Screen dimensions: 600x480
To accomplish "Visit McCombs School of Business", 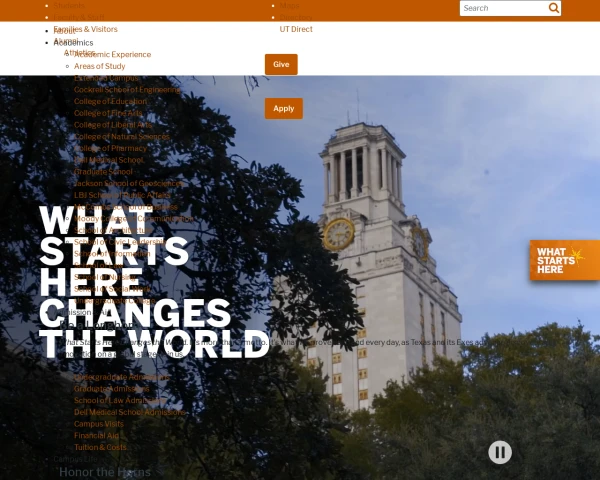I will click(126, 207).
